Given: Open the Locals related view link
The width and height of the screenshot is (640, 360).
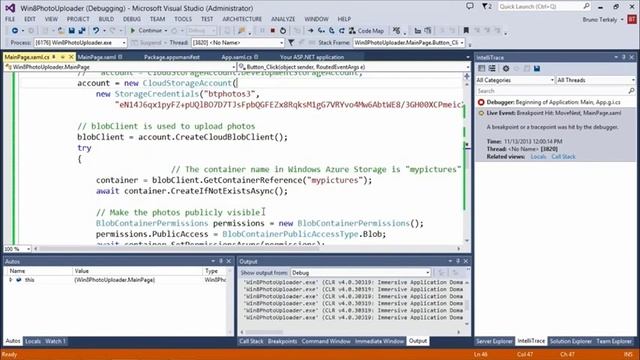Looking at the screenshot, I should tap(538, 157).
